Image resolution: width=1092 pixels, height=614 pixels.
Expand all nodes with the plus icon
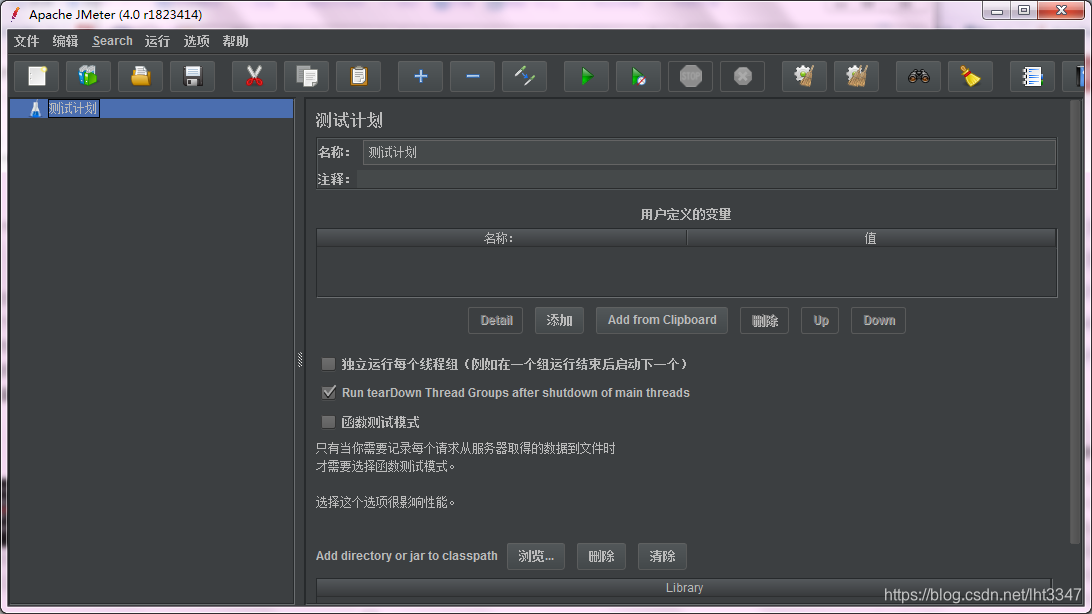[420, 76]
